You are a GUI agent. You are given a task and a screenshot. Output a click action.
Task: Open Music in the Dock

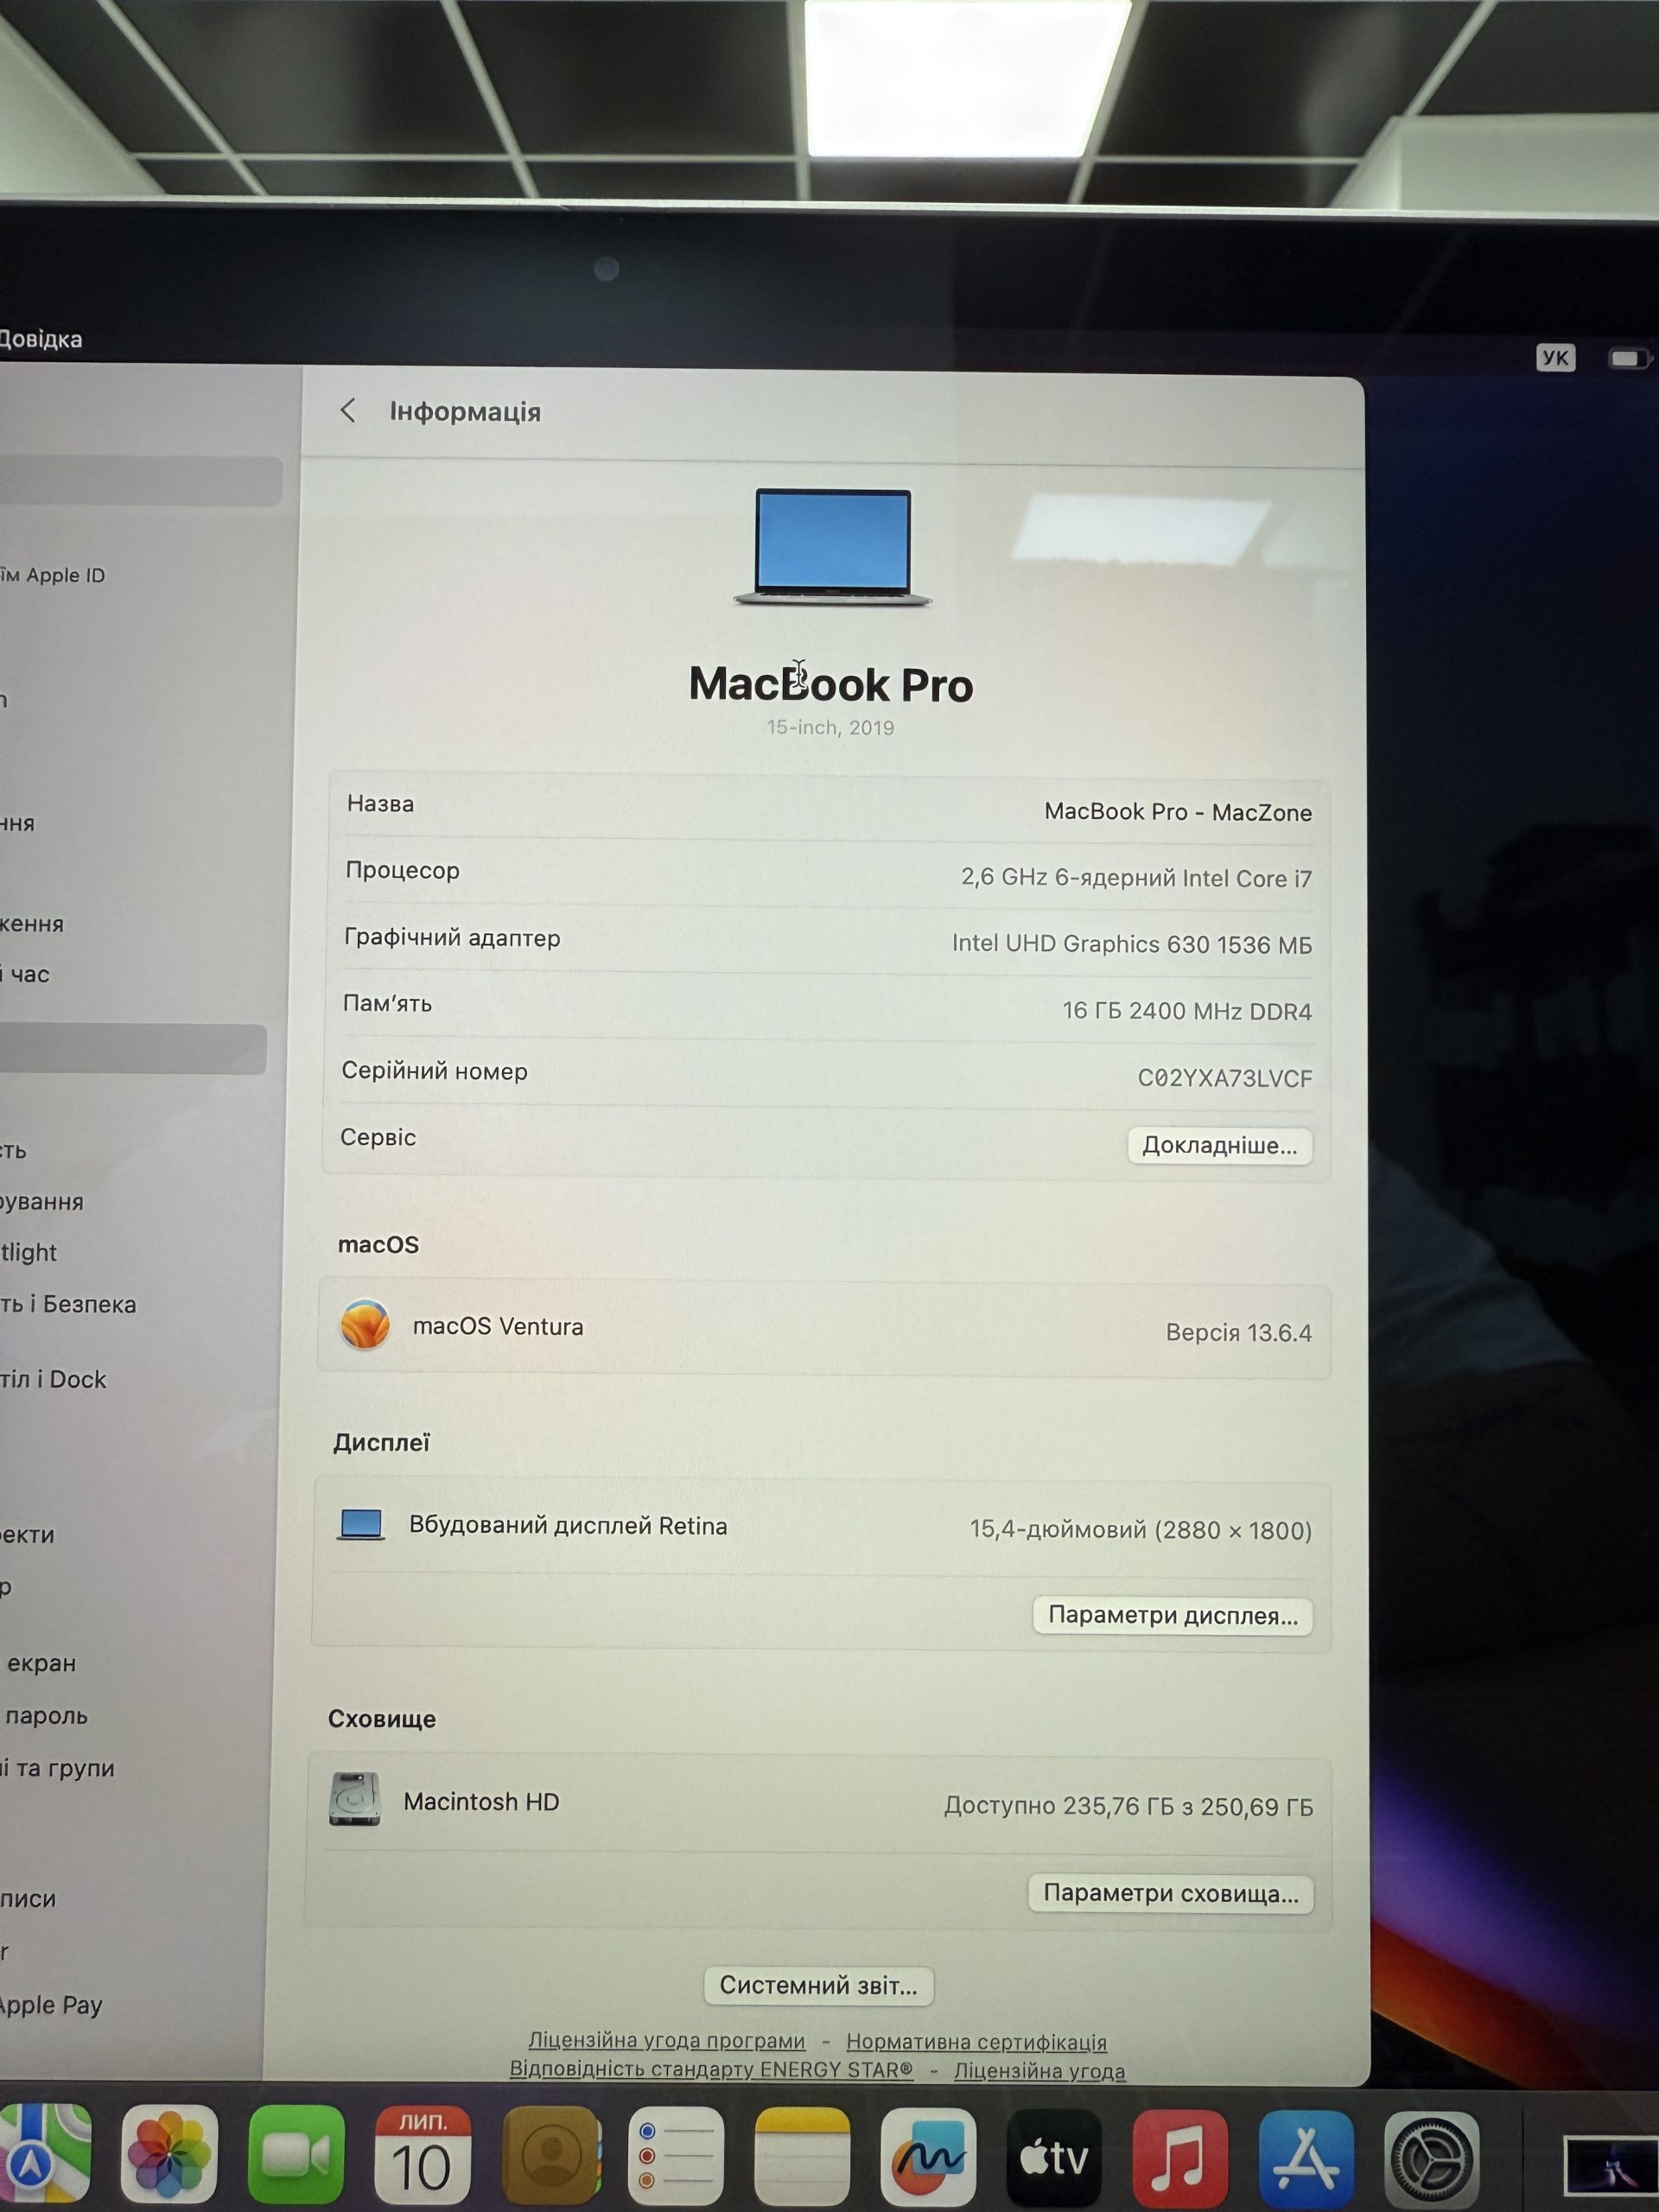click(1180, 2158)
